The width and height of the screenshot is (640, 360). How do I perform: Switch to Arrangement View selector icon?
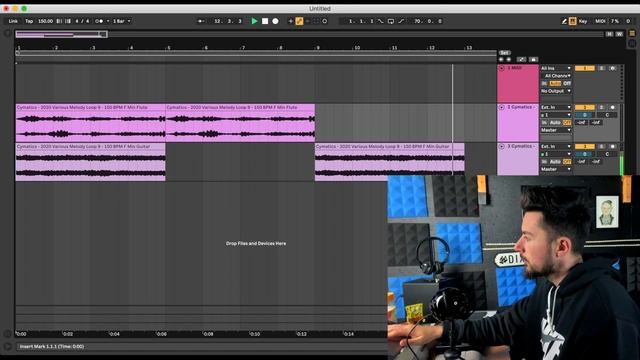tap(632, 33)
